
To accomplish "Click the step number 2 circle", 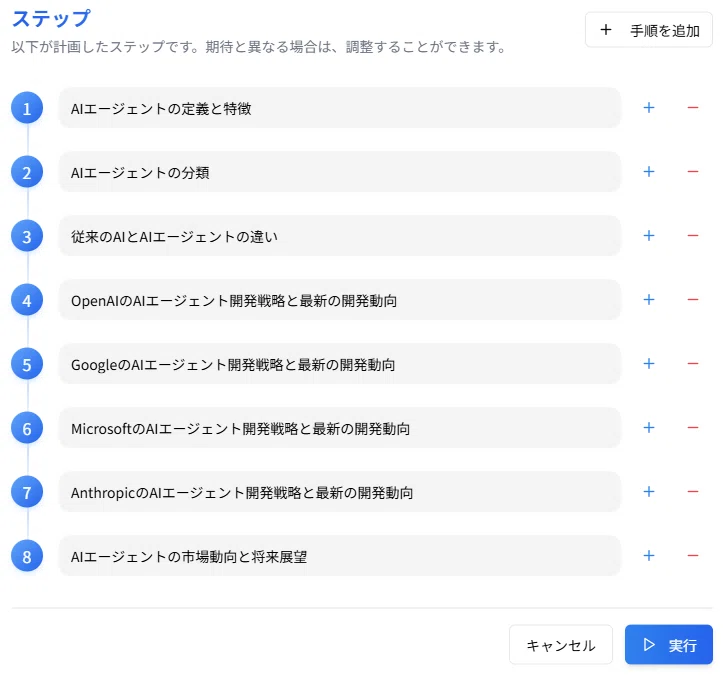I will [x=27, y=172].
